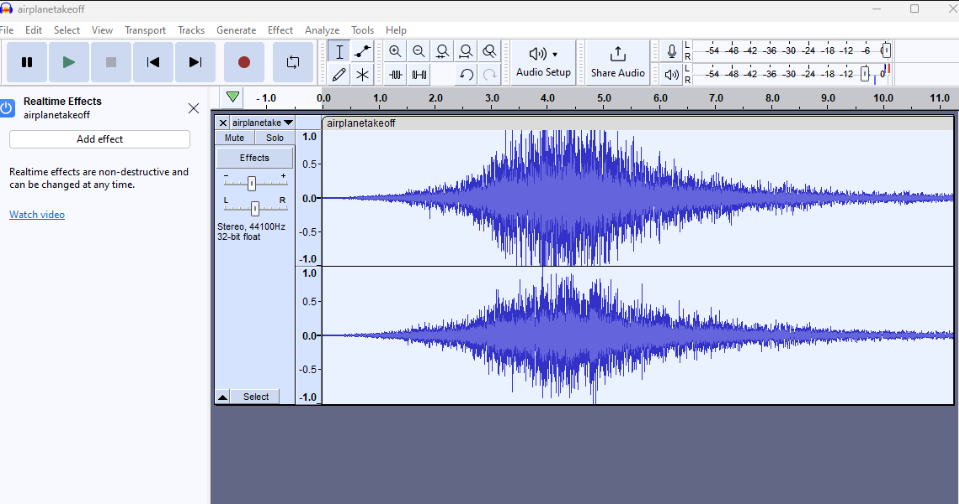Click the Zoom In magnifier icon
Viewport: 959px width, 504px height.
395,51
